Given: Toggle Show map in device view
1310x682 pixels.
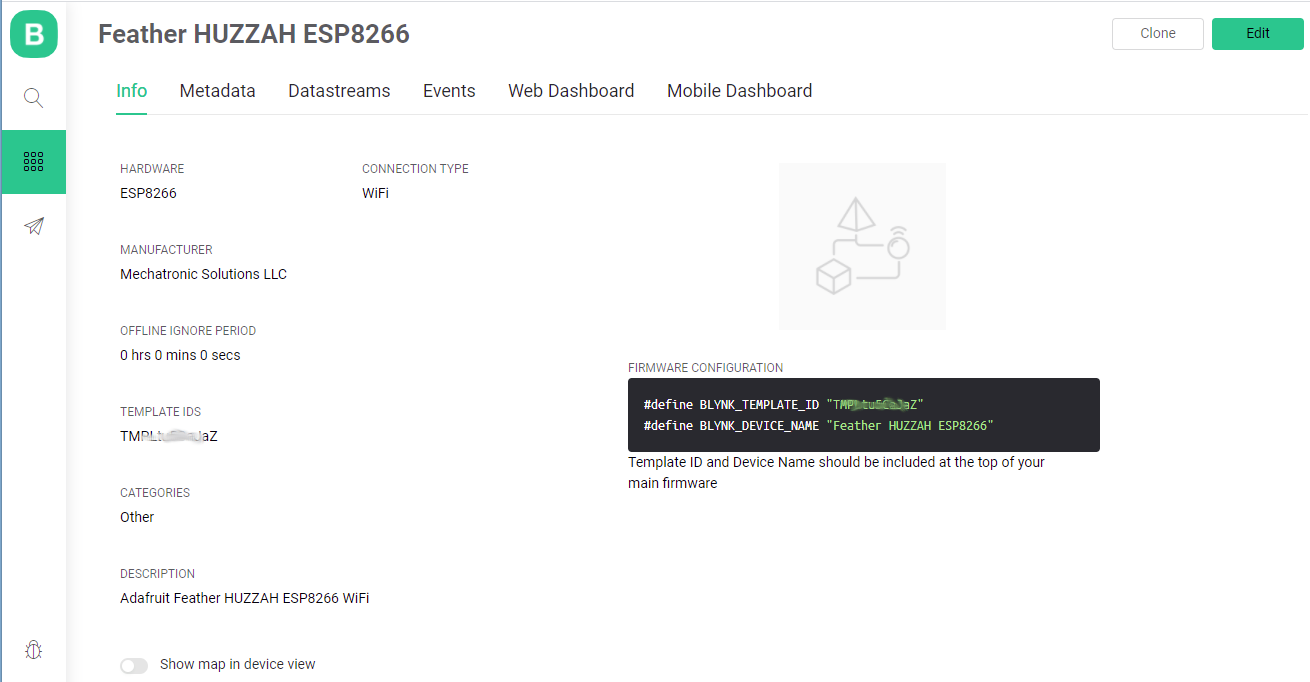Looking at the screenshot, I should (x=134, y=665).
